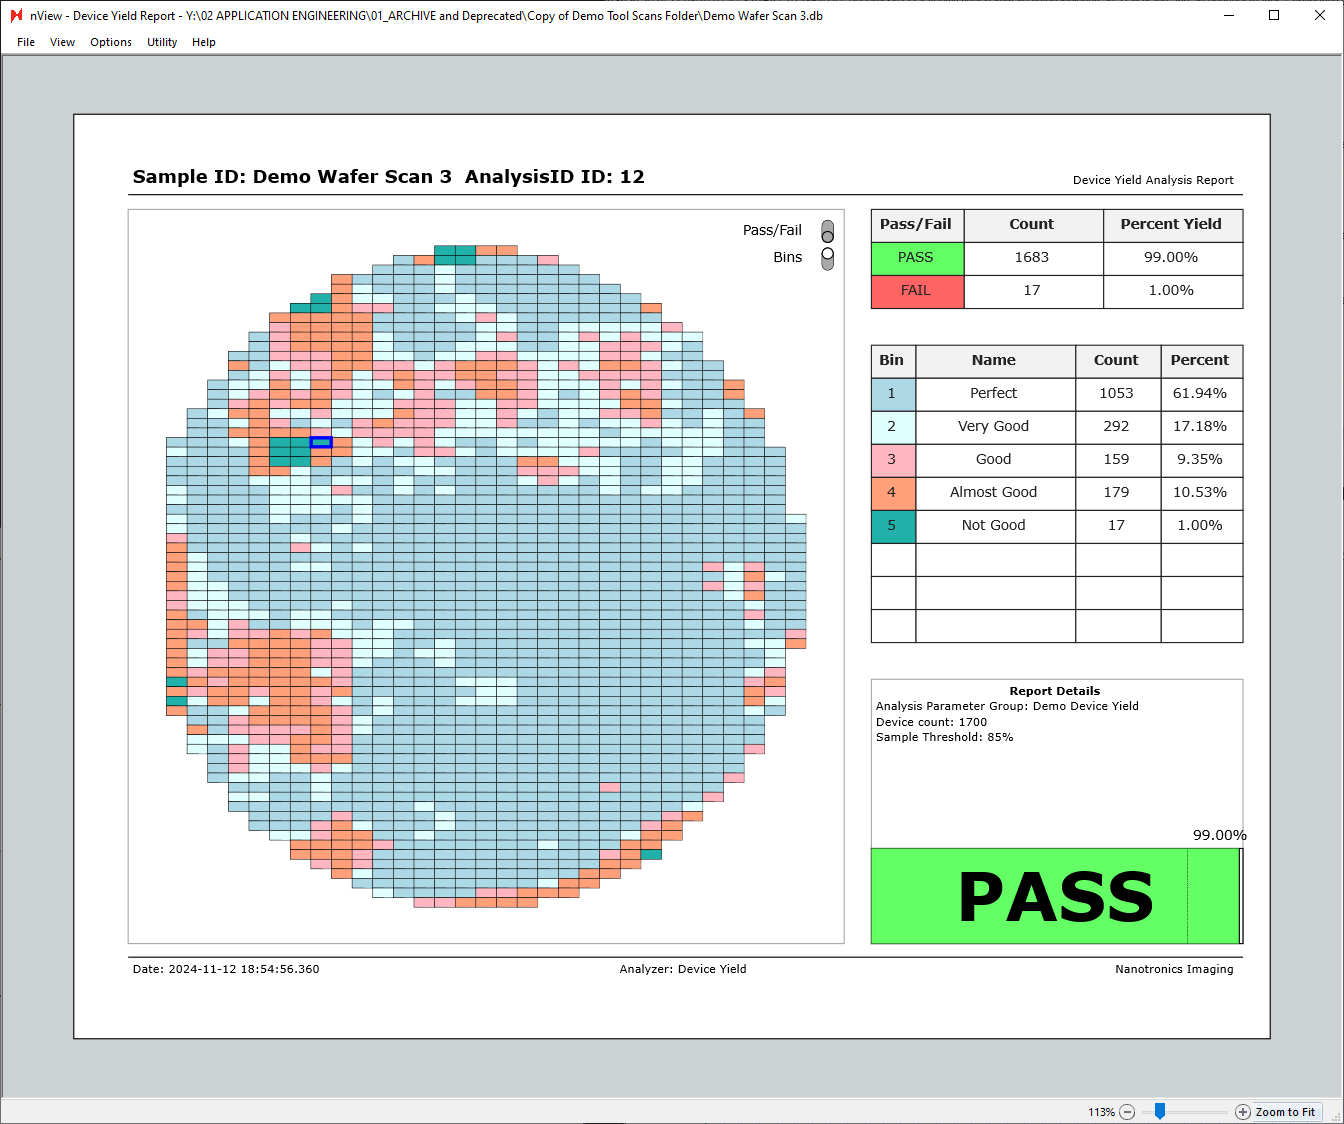This screenshot has height=1124, width=1344.
Task: Click the nView app logo in title bar
Action: click(x=16, y=16)
